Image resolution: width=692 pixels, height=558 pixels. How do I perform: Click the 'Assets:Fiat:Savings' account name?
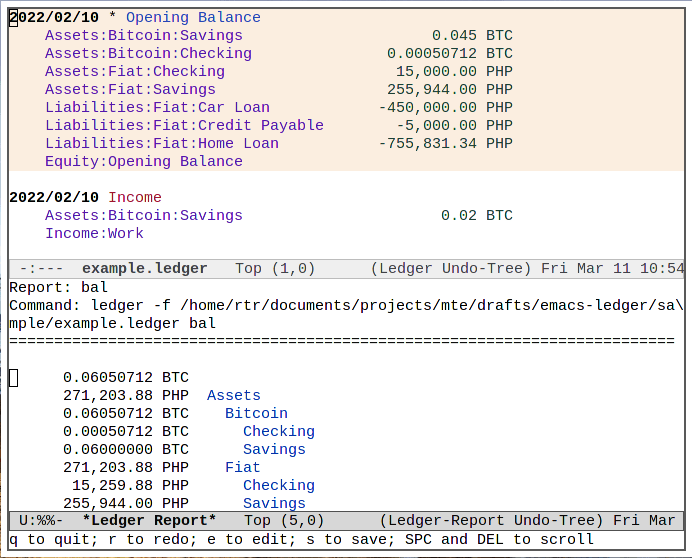(130, 90)
